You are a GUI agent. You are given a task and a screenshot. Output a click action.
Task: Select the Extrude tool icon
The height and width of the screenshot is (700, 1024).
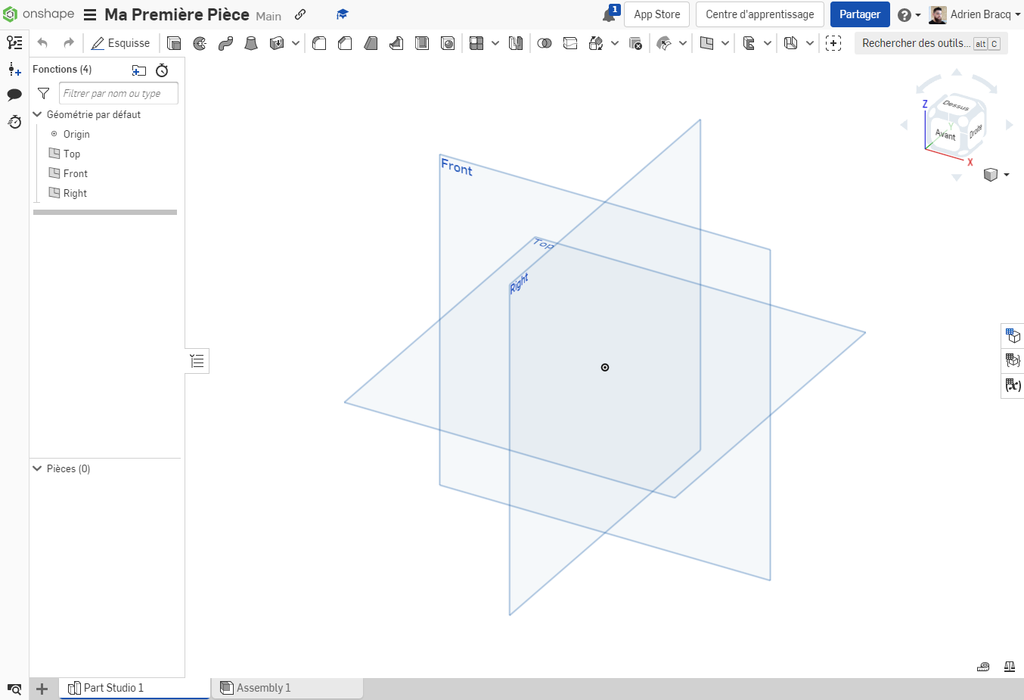(174, 43)
